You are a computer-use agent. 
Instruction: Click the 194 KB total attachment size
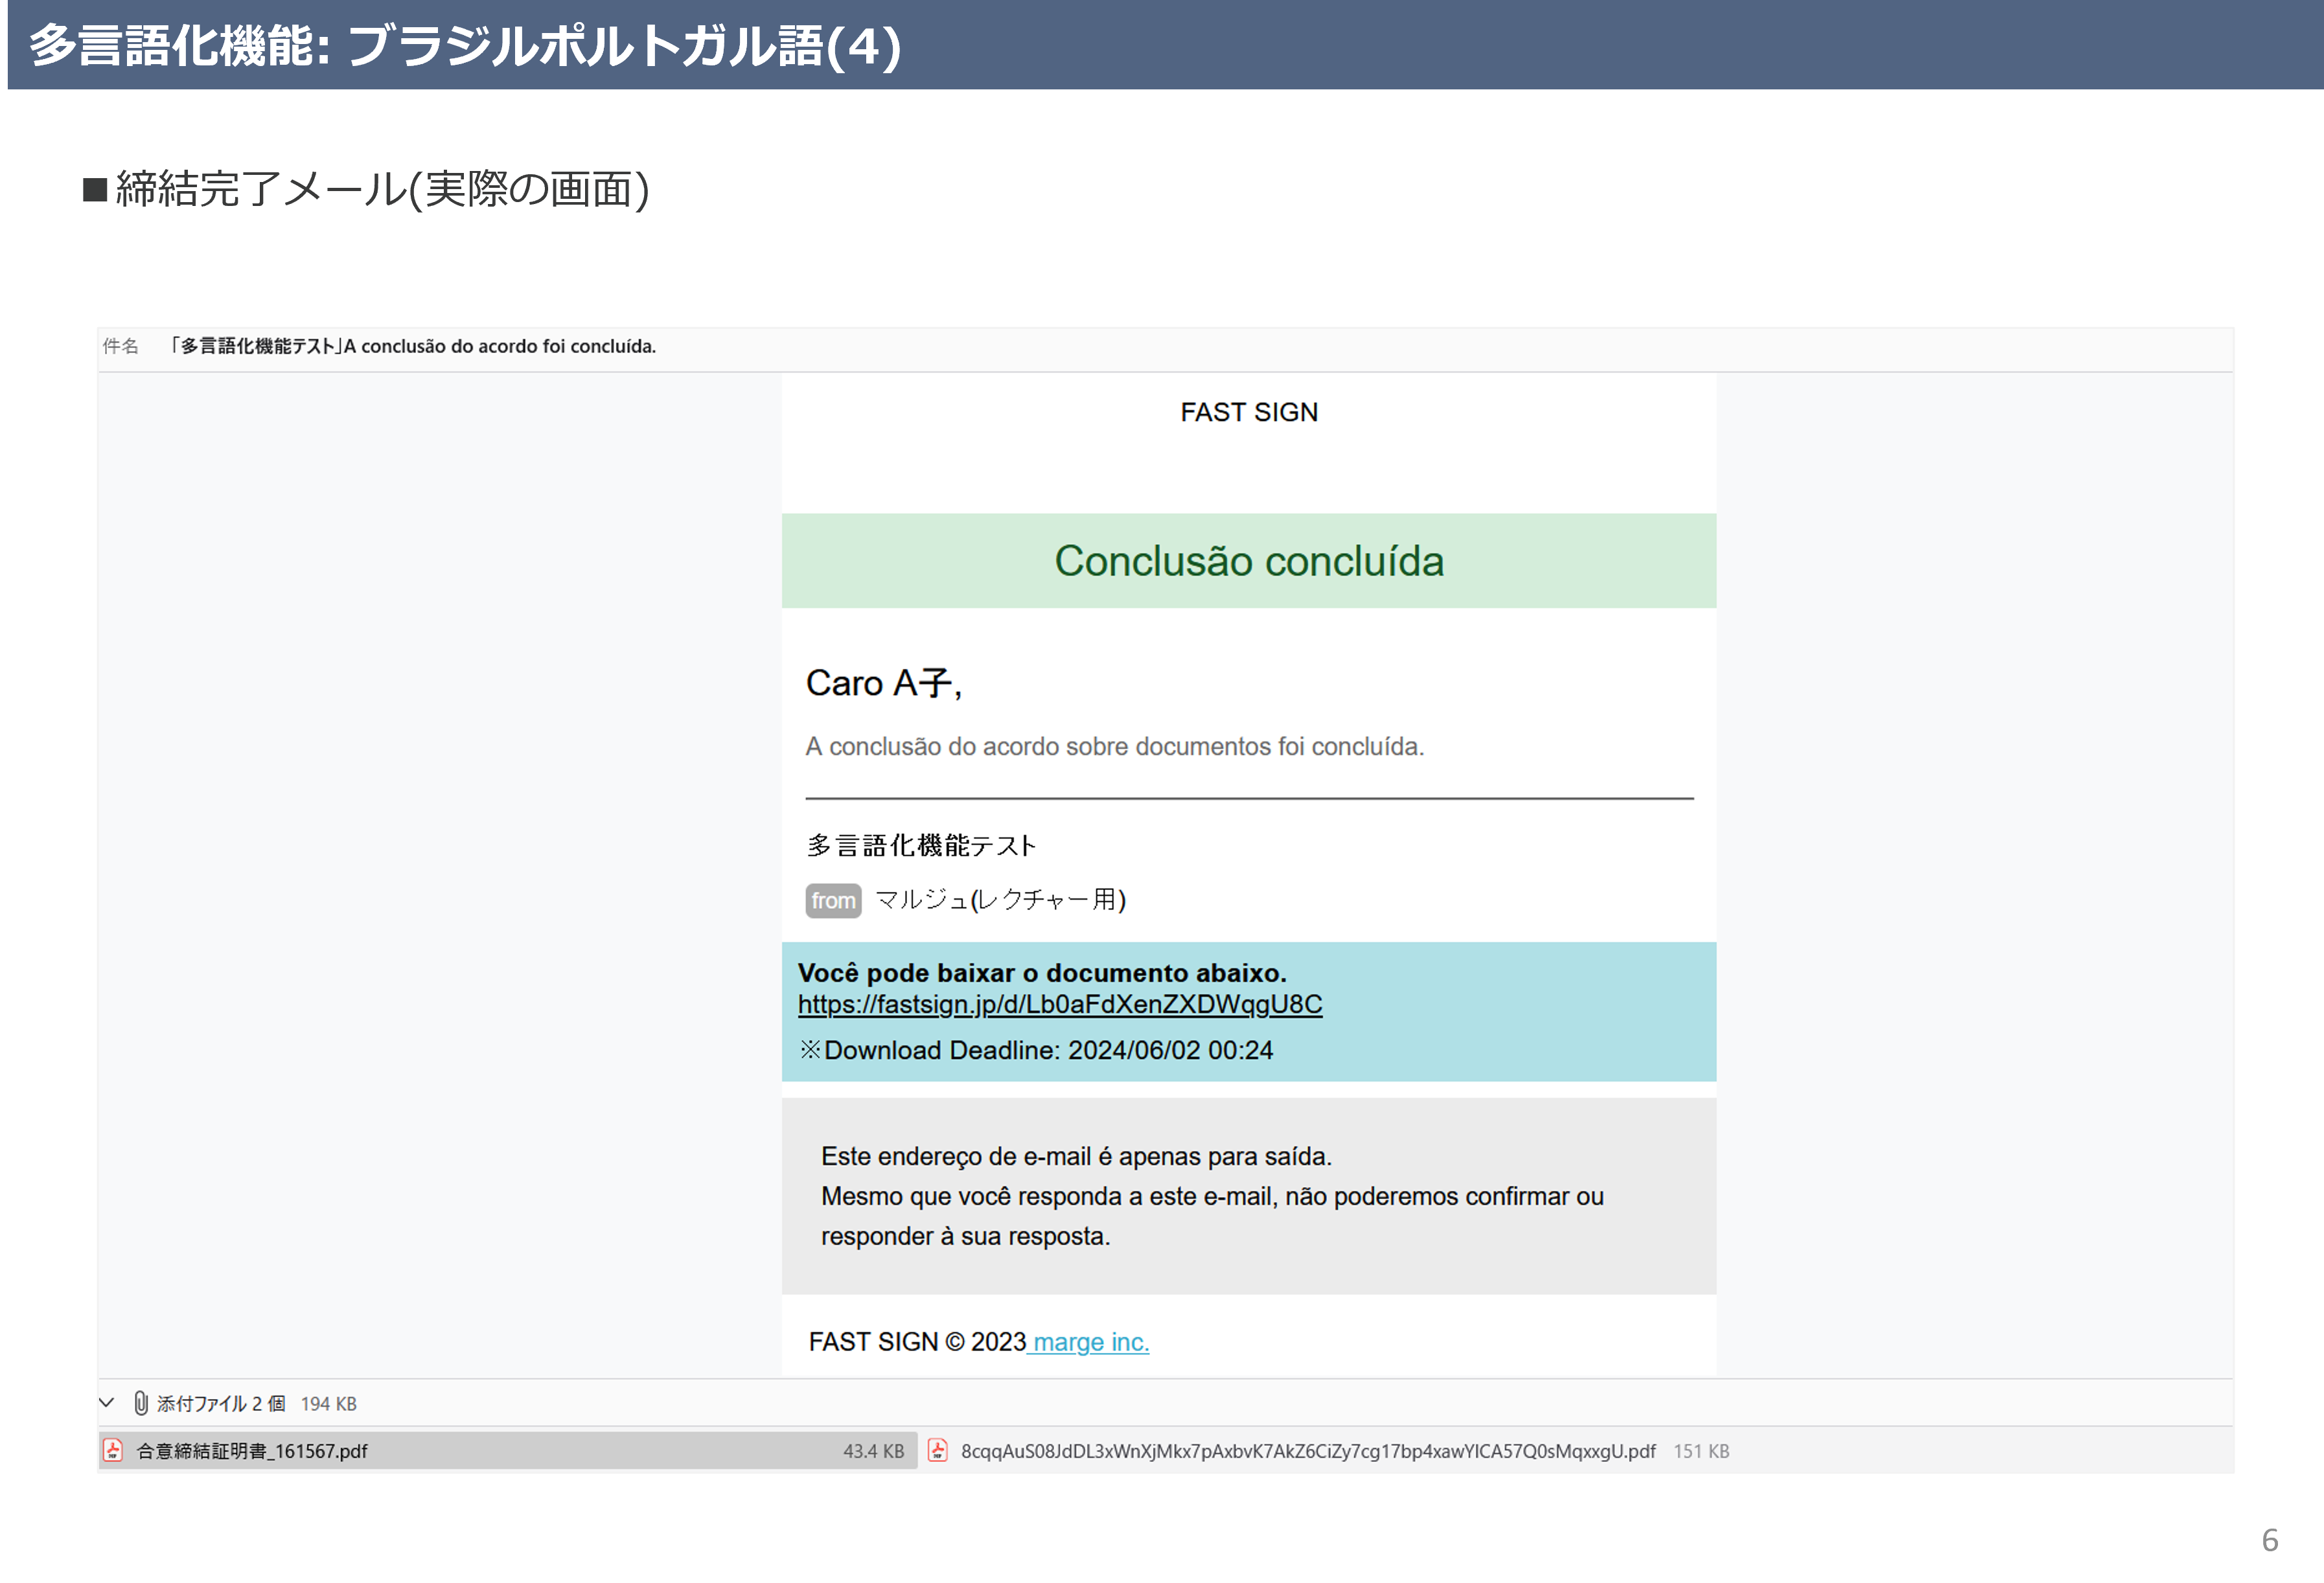pyautogui.click(x=328, y=1403)
